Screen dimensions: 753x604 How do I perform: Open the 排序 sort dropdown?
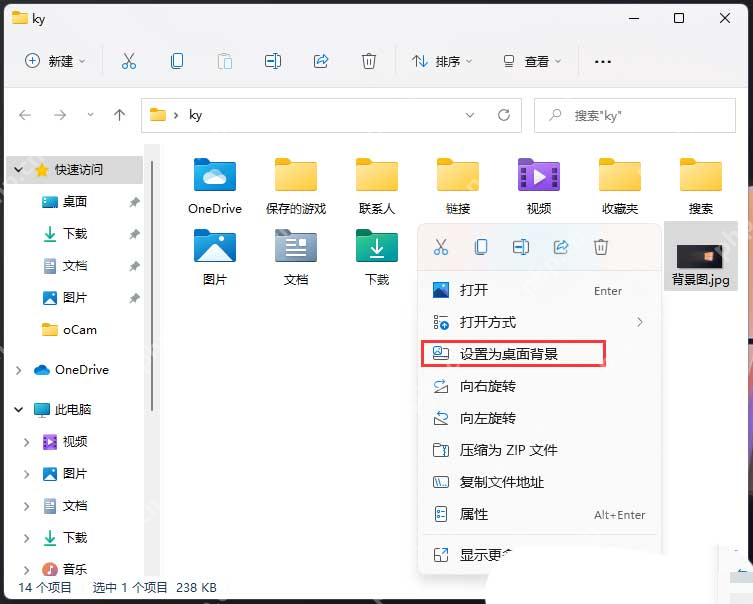442,61
